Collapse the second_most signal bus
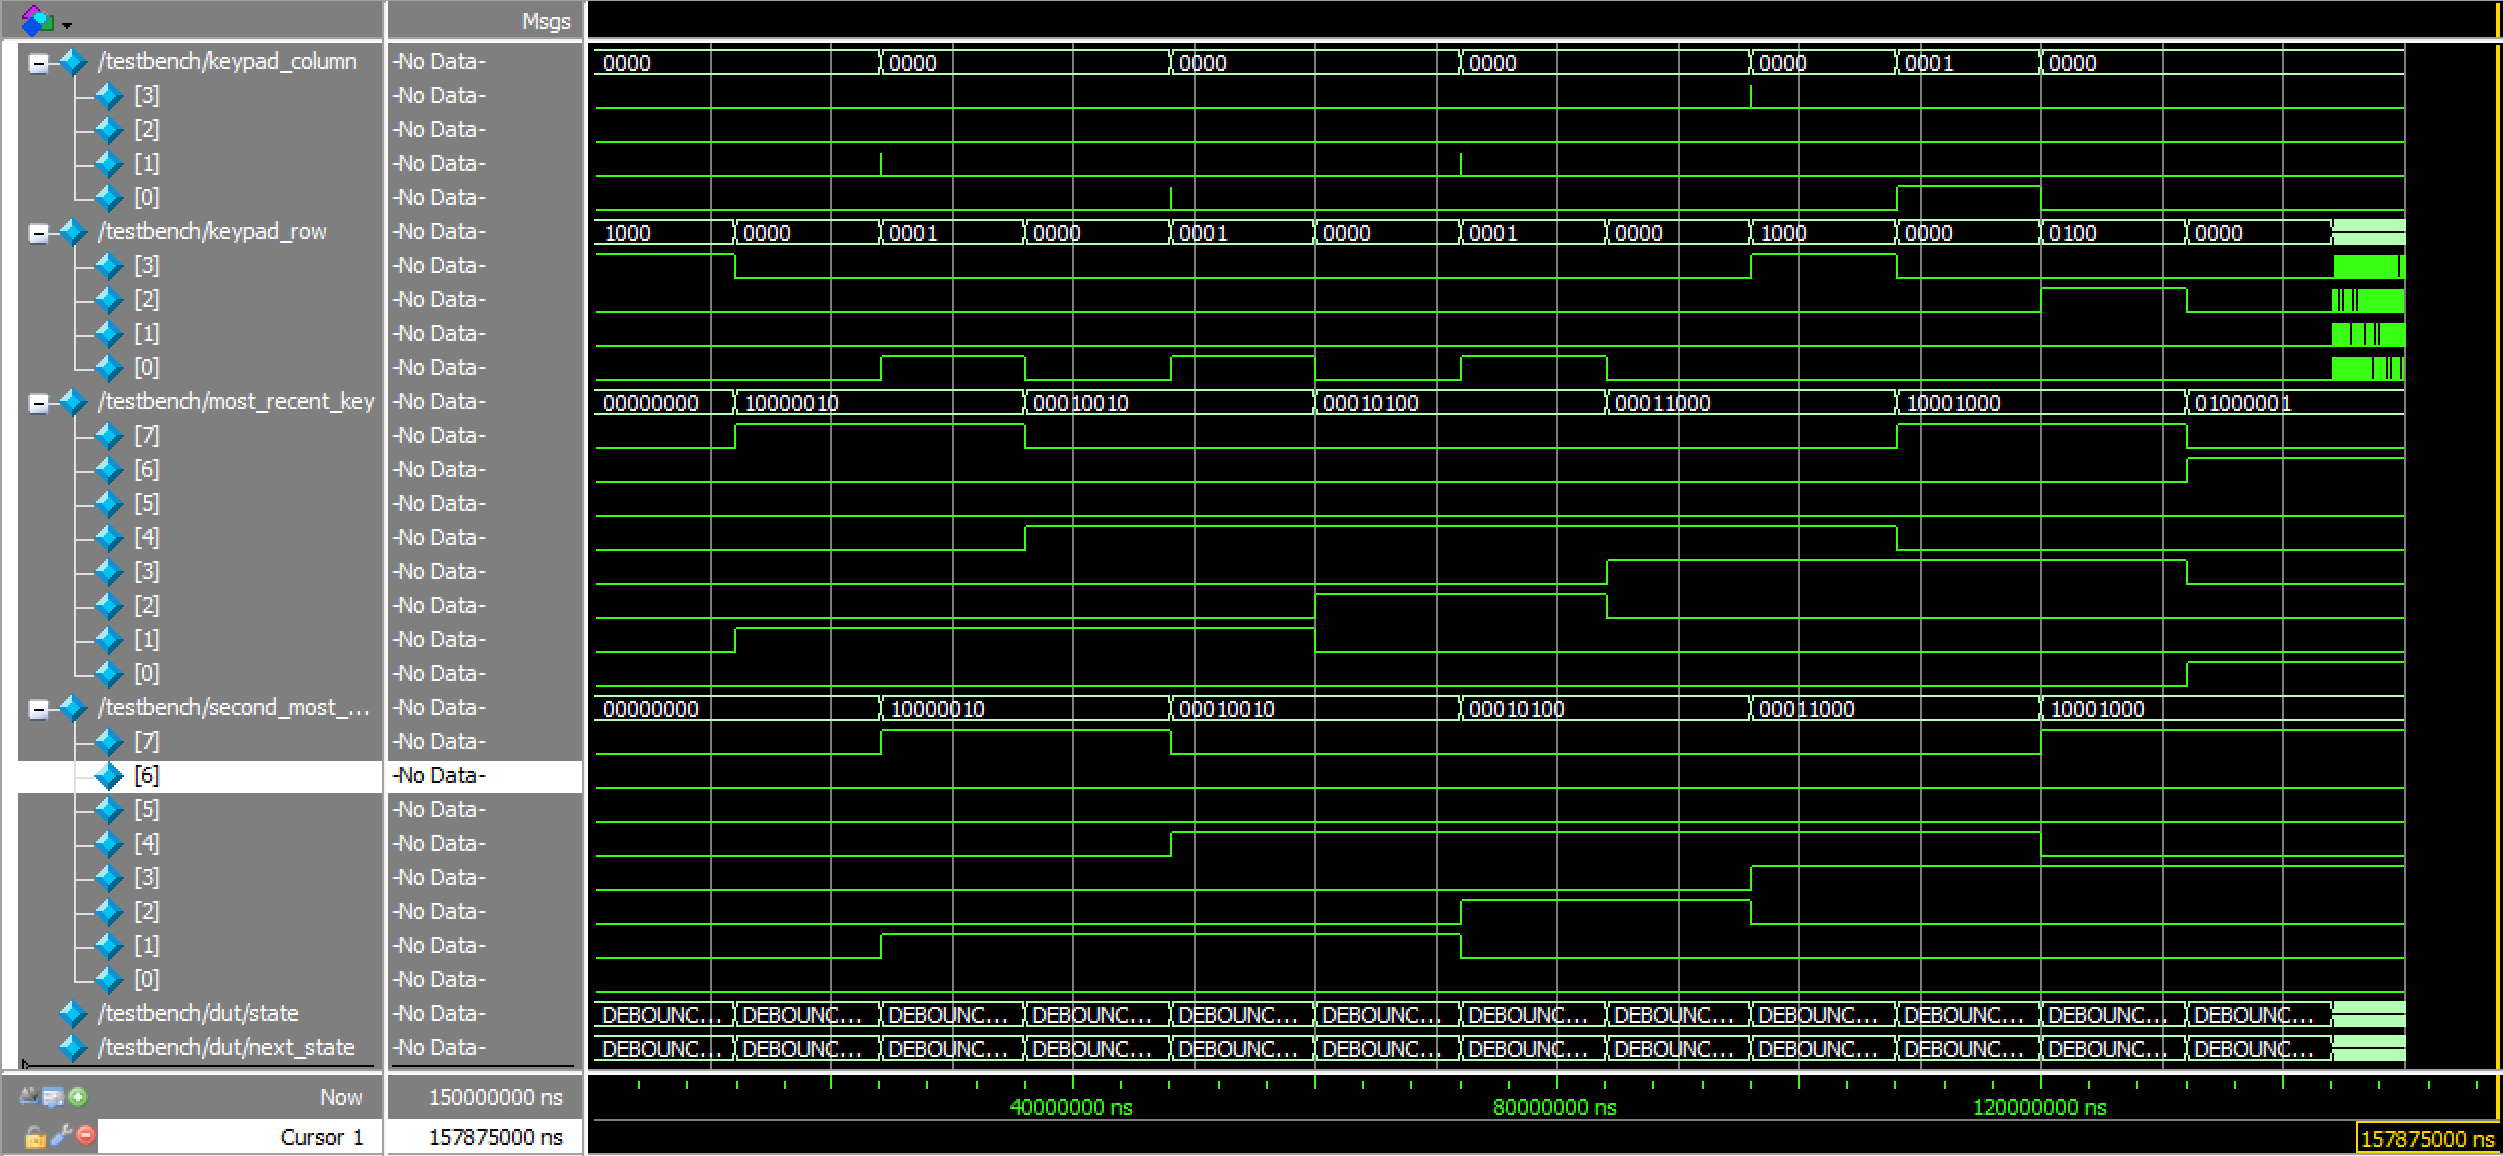2503x1156 pixels. [x=39, y=709]
